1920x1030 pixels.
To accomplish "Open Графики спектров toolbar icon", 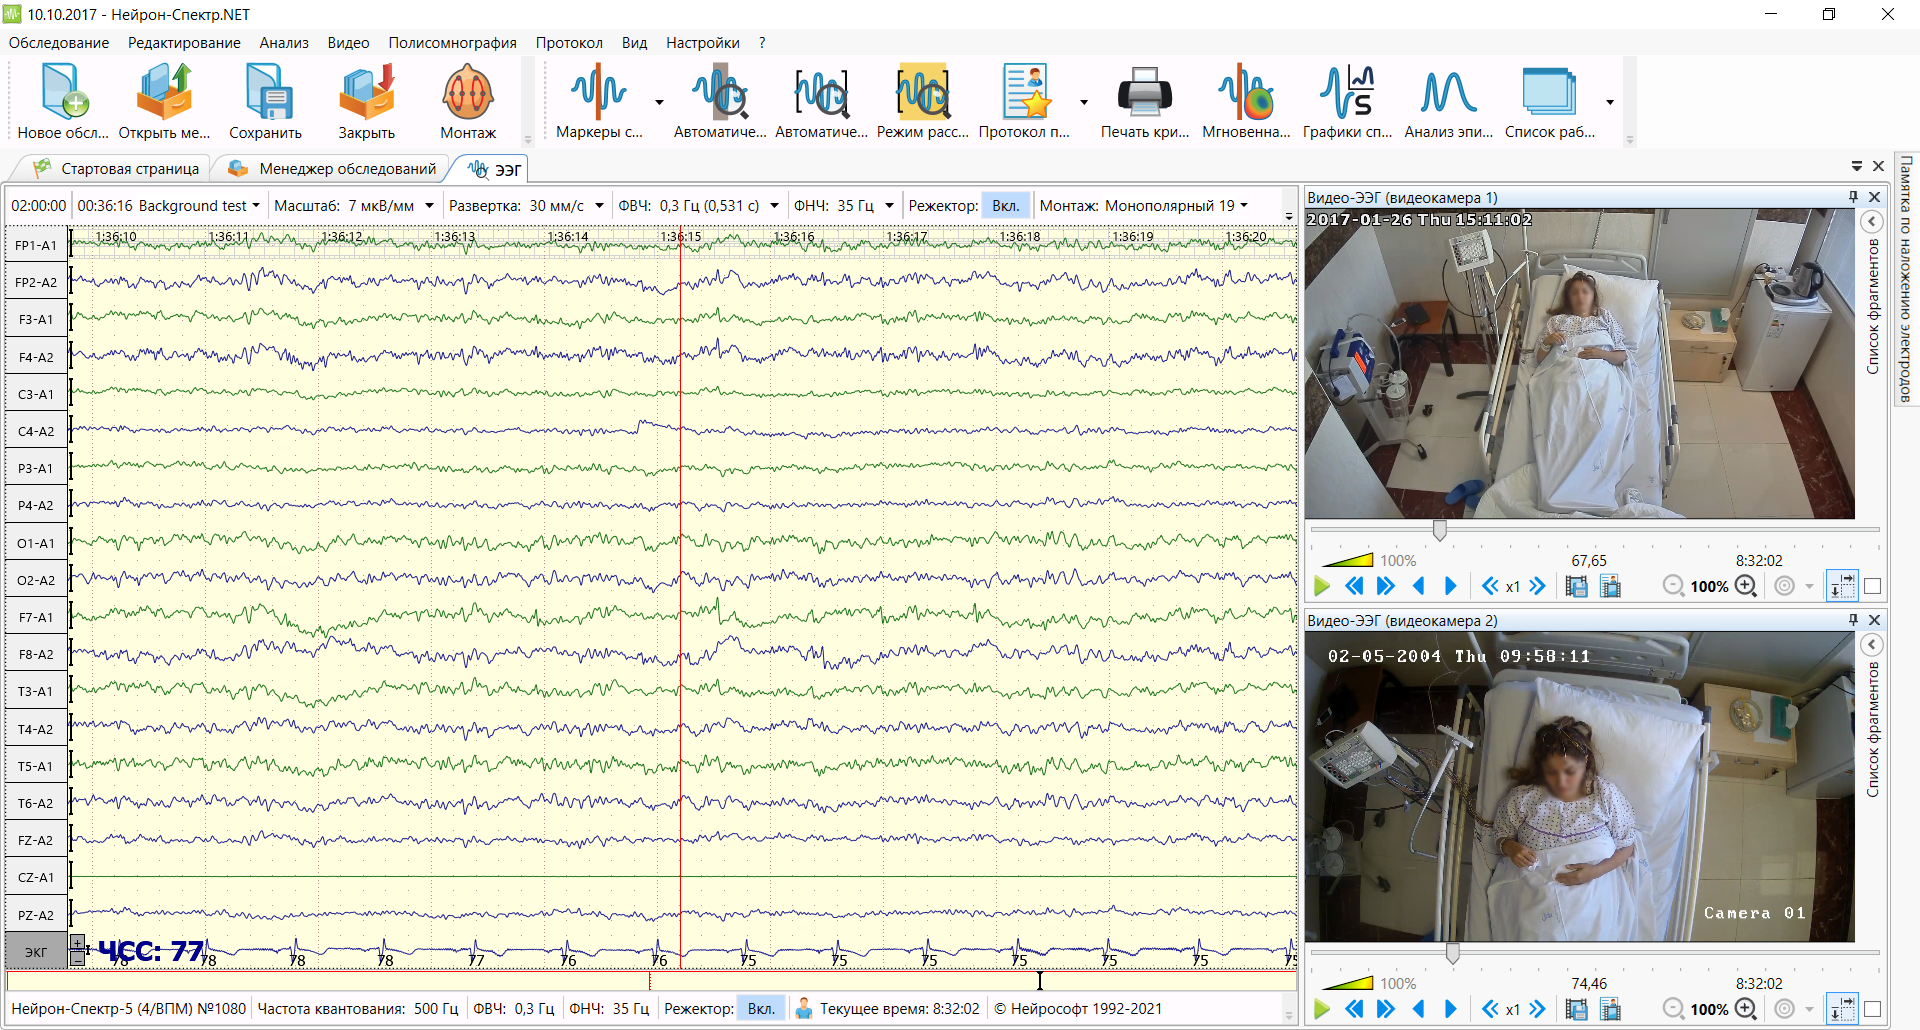I will (x=1347, y=101).
